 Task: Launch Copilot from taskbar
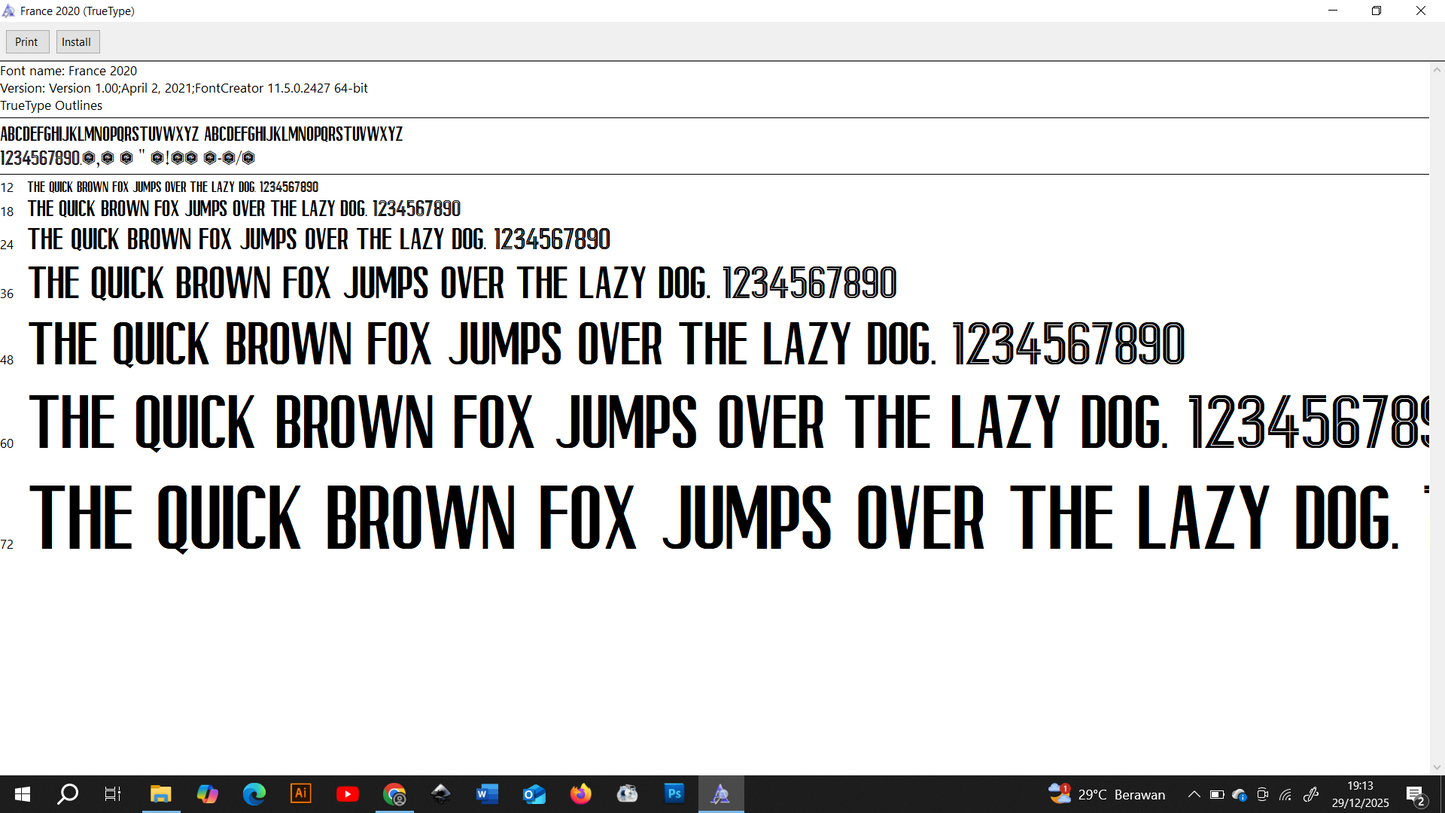[207, 794]
